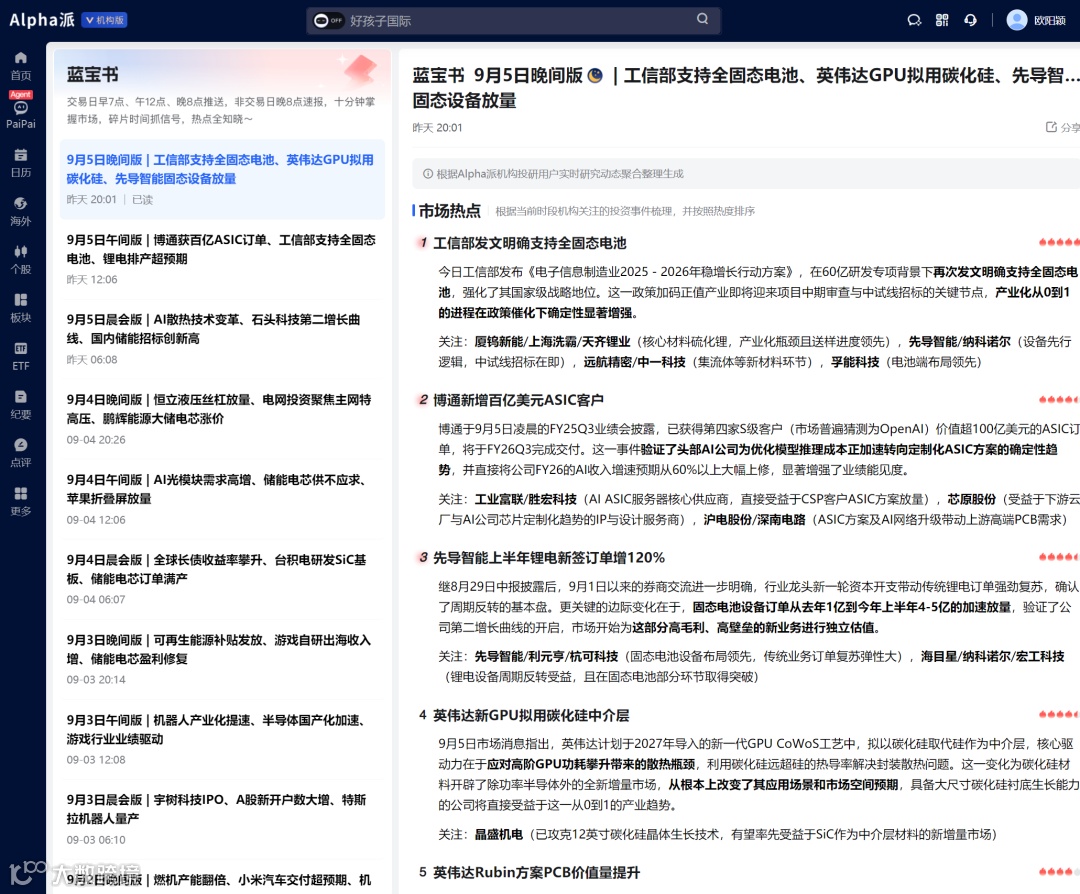This screenshot has height=894, width=1080.
Task: Click the heat rating flames for item 1
Action: tap(1059, 242)
